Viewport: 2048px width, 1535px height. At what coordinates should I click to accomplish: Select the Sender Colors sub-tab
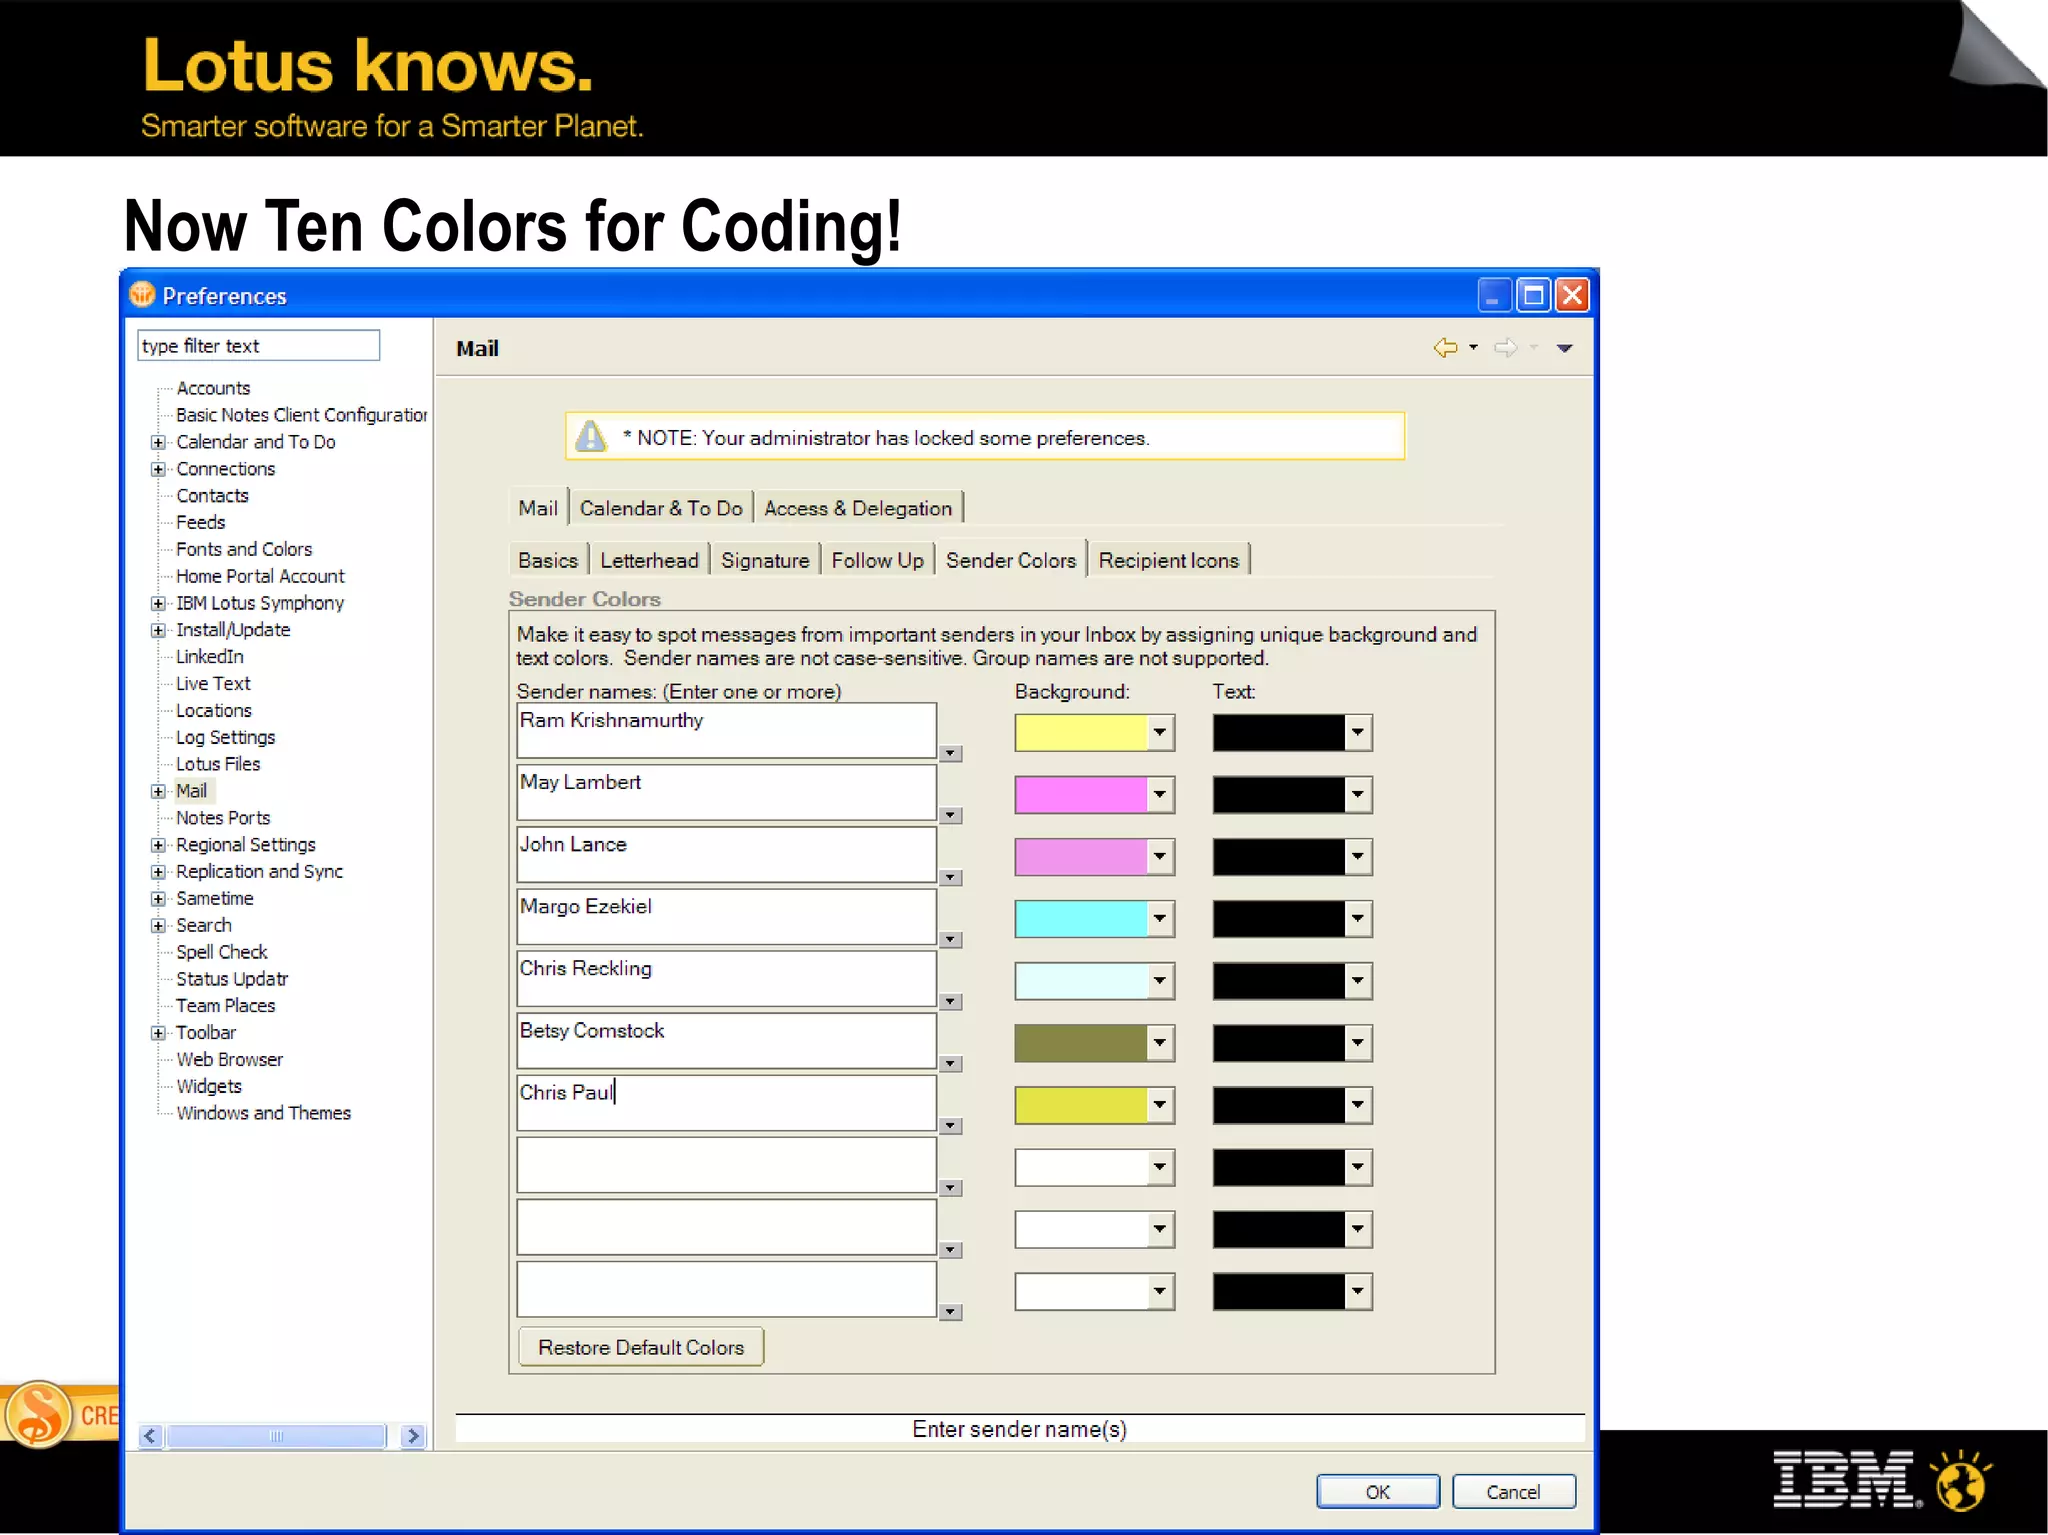pyautogui.click(x=1011, y=560)
